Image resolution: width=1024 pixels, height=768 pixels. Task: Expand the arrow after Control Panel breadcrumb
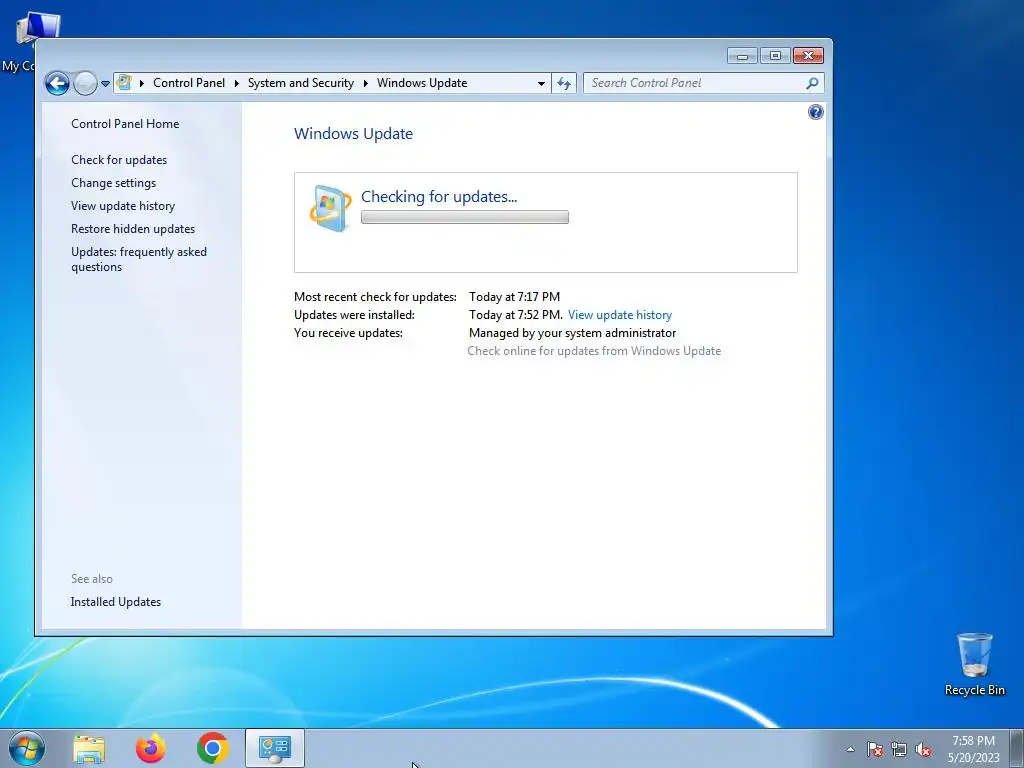pos(236,83)
